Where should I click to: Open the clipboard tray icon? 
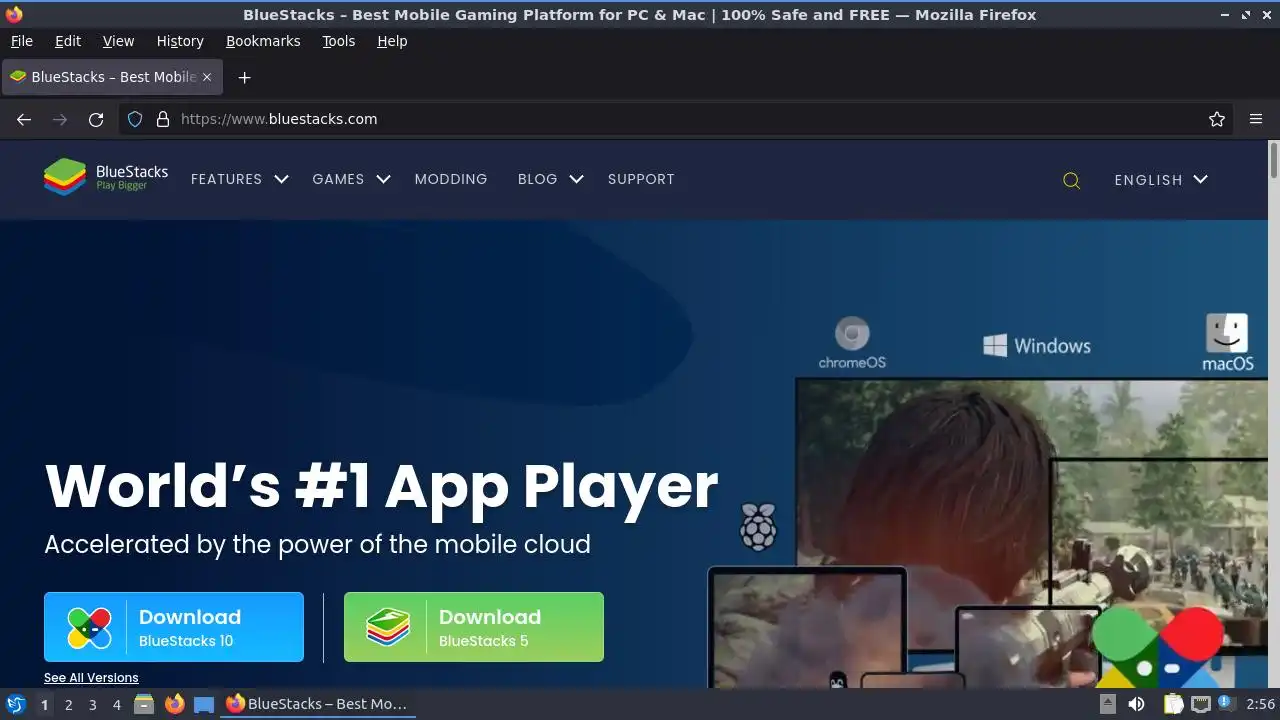(1173, 704)
